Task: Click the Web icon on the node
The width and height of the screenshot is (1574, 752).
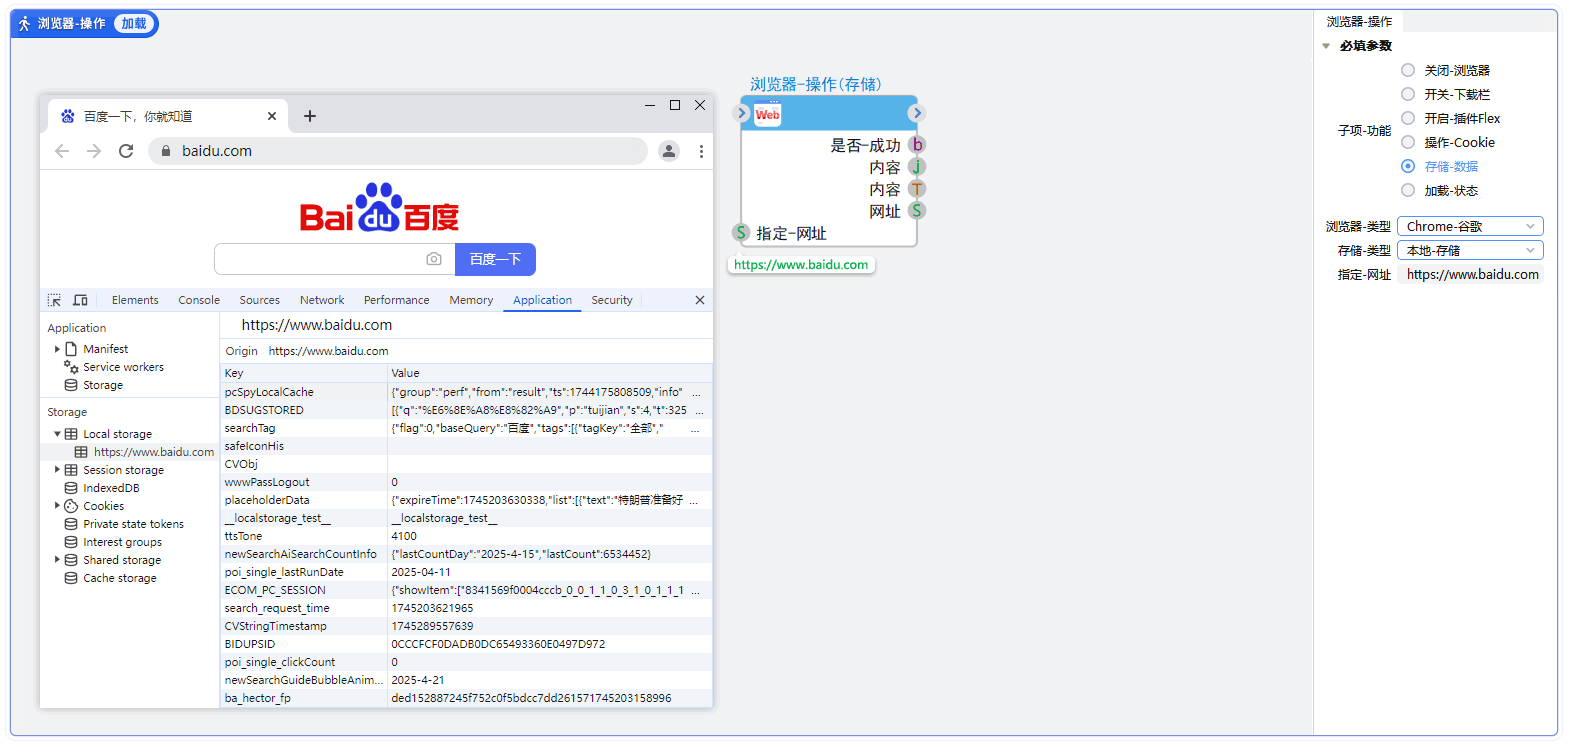Action: click(x=767, y=114)
